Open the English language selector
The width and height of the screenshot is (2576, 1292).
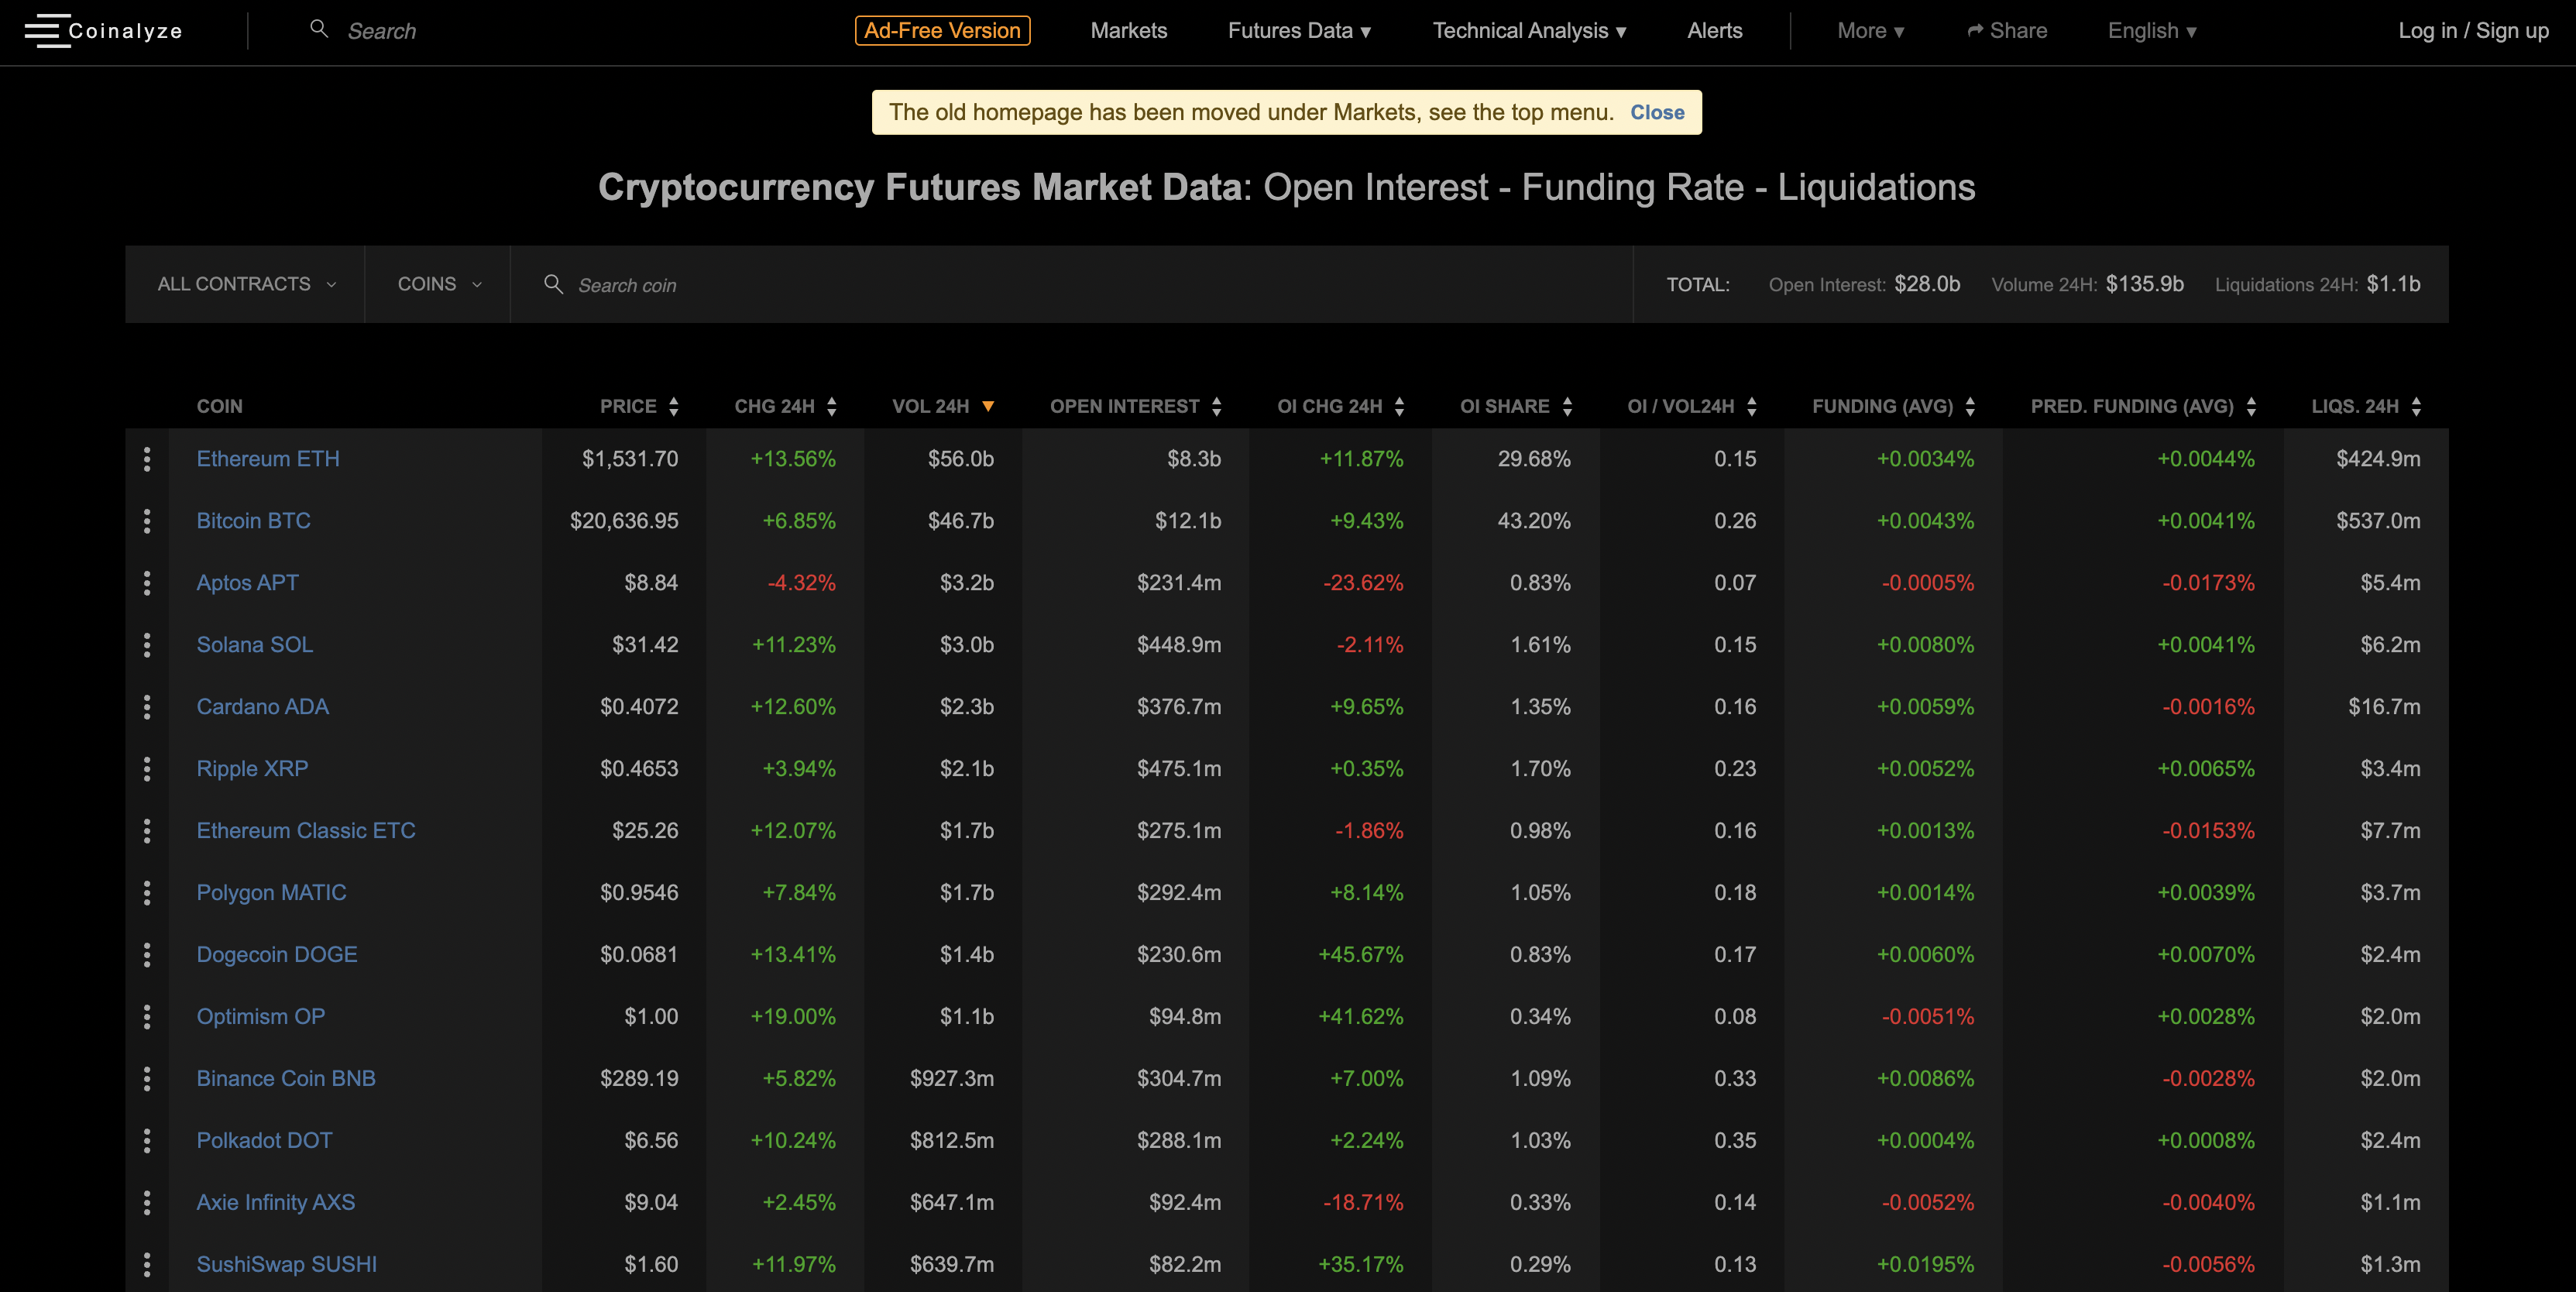point(2152,31)
